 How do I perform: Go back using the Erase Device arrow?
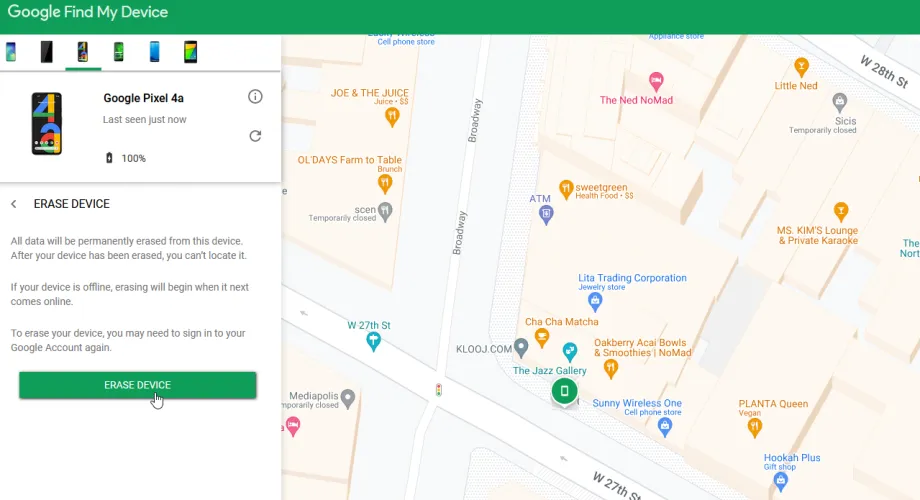click(x=14, y=204)
